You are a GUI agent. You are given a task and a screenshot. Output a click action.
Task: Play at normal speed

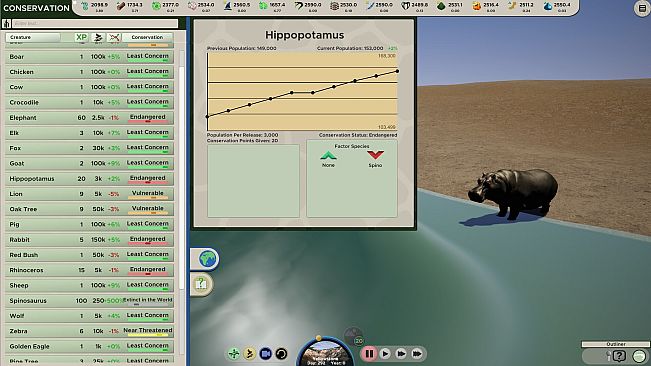coord(385,354)
